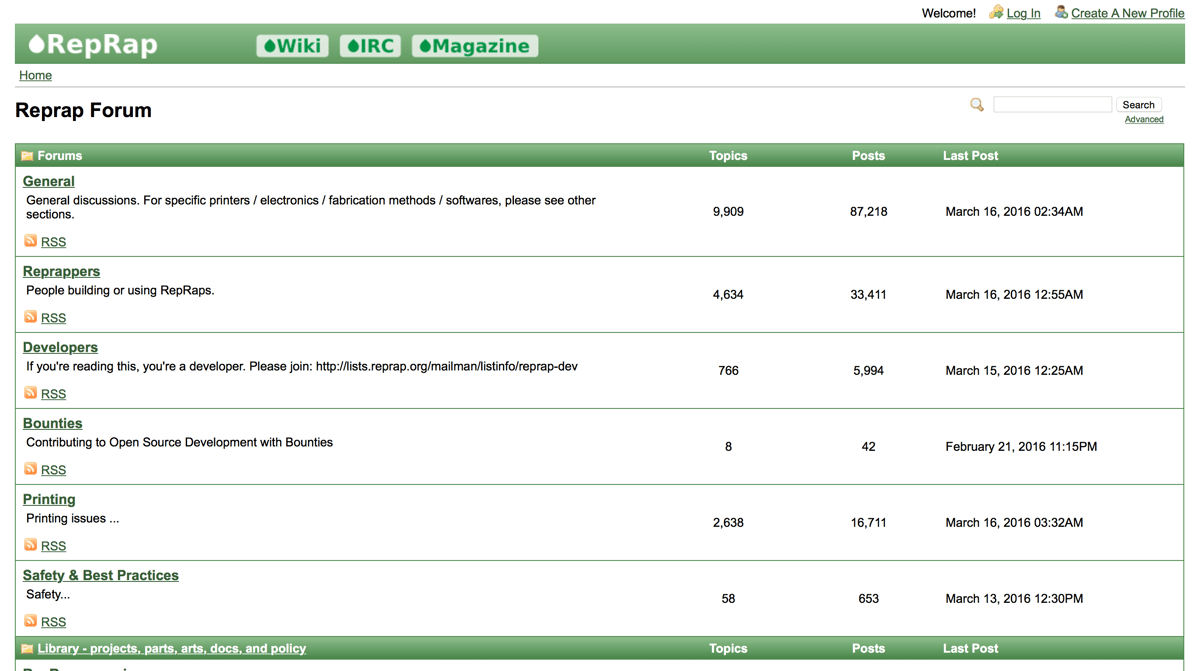Click the General topics count 9,909
Image resolution: width=1200 pixels, height=671 pixels.
click(x=728, y=212)
